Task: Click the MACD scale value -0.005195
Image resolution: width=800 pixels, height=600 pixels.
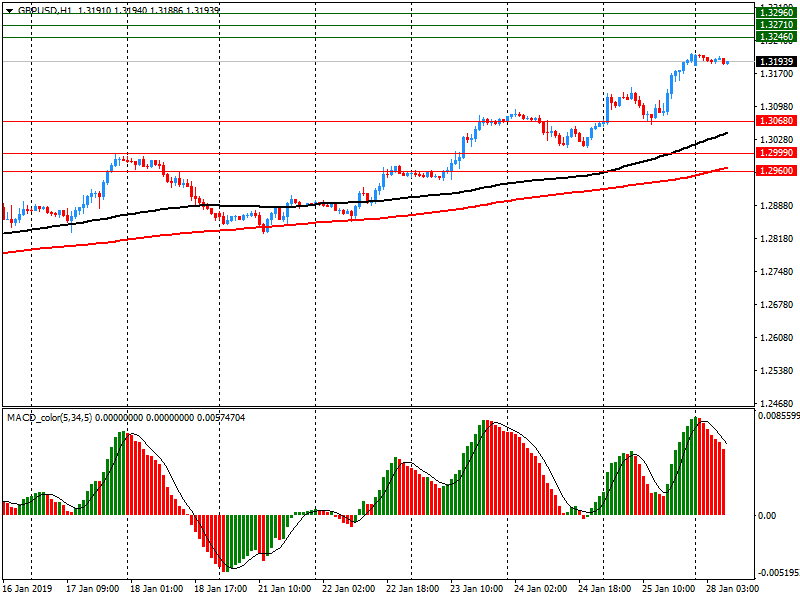Action: [x=779, y=572]
